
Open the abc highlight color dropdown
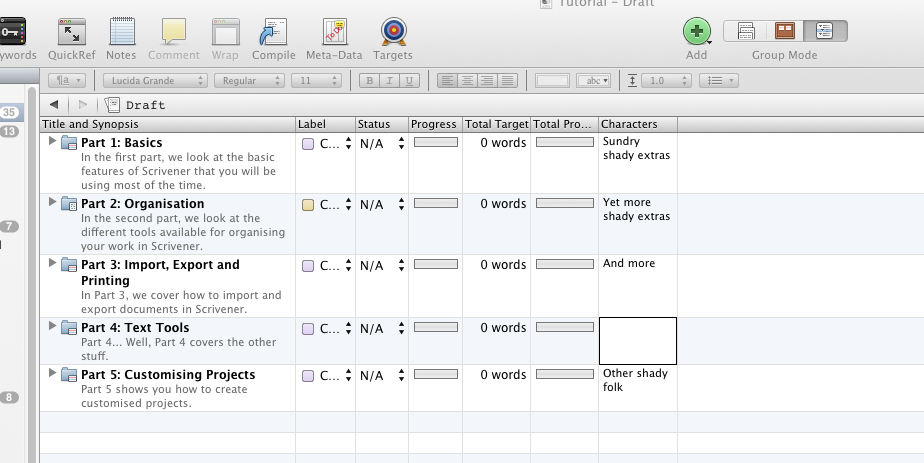[x=593, y=81]
